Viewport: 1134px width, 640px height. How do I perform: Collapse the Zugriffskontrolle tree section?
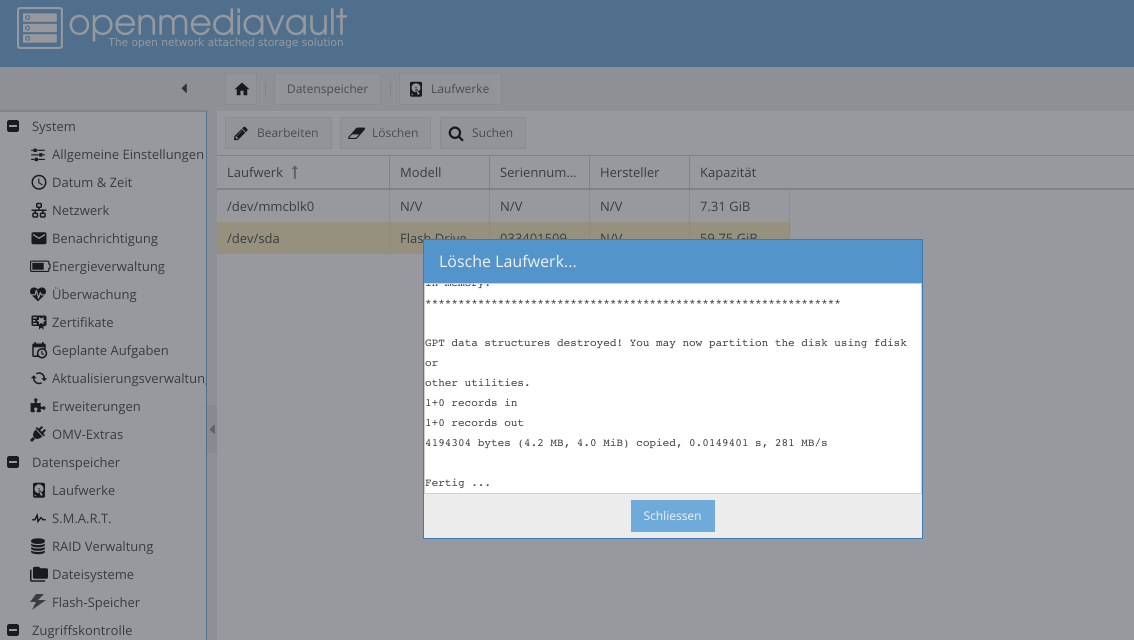(x=13, y=630)
